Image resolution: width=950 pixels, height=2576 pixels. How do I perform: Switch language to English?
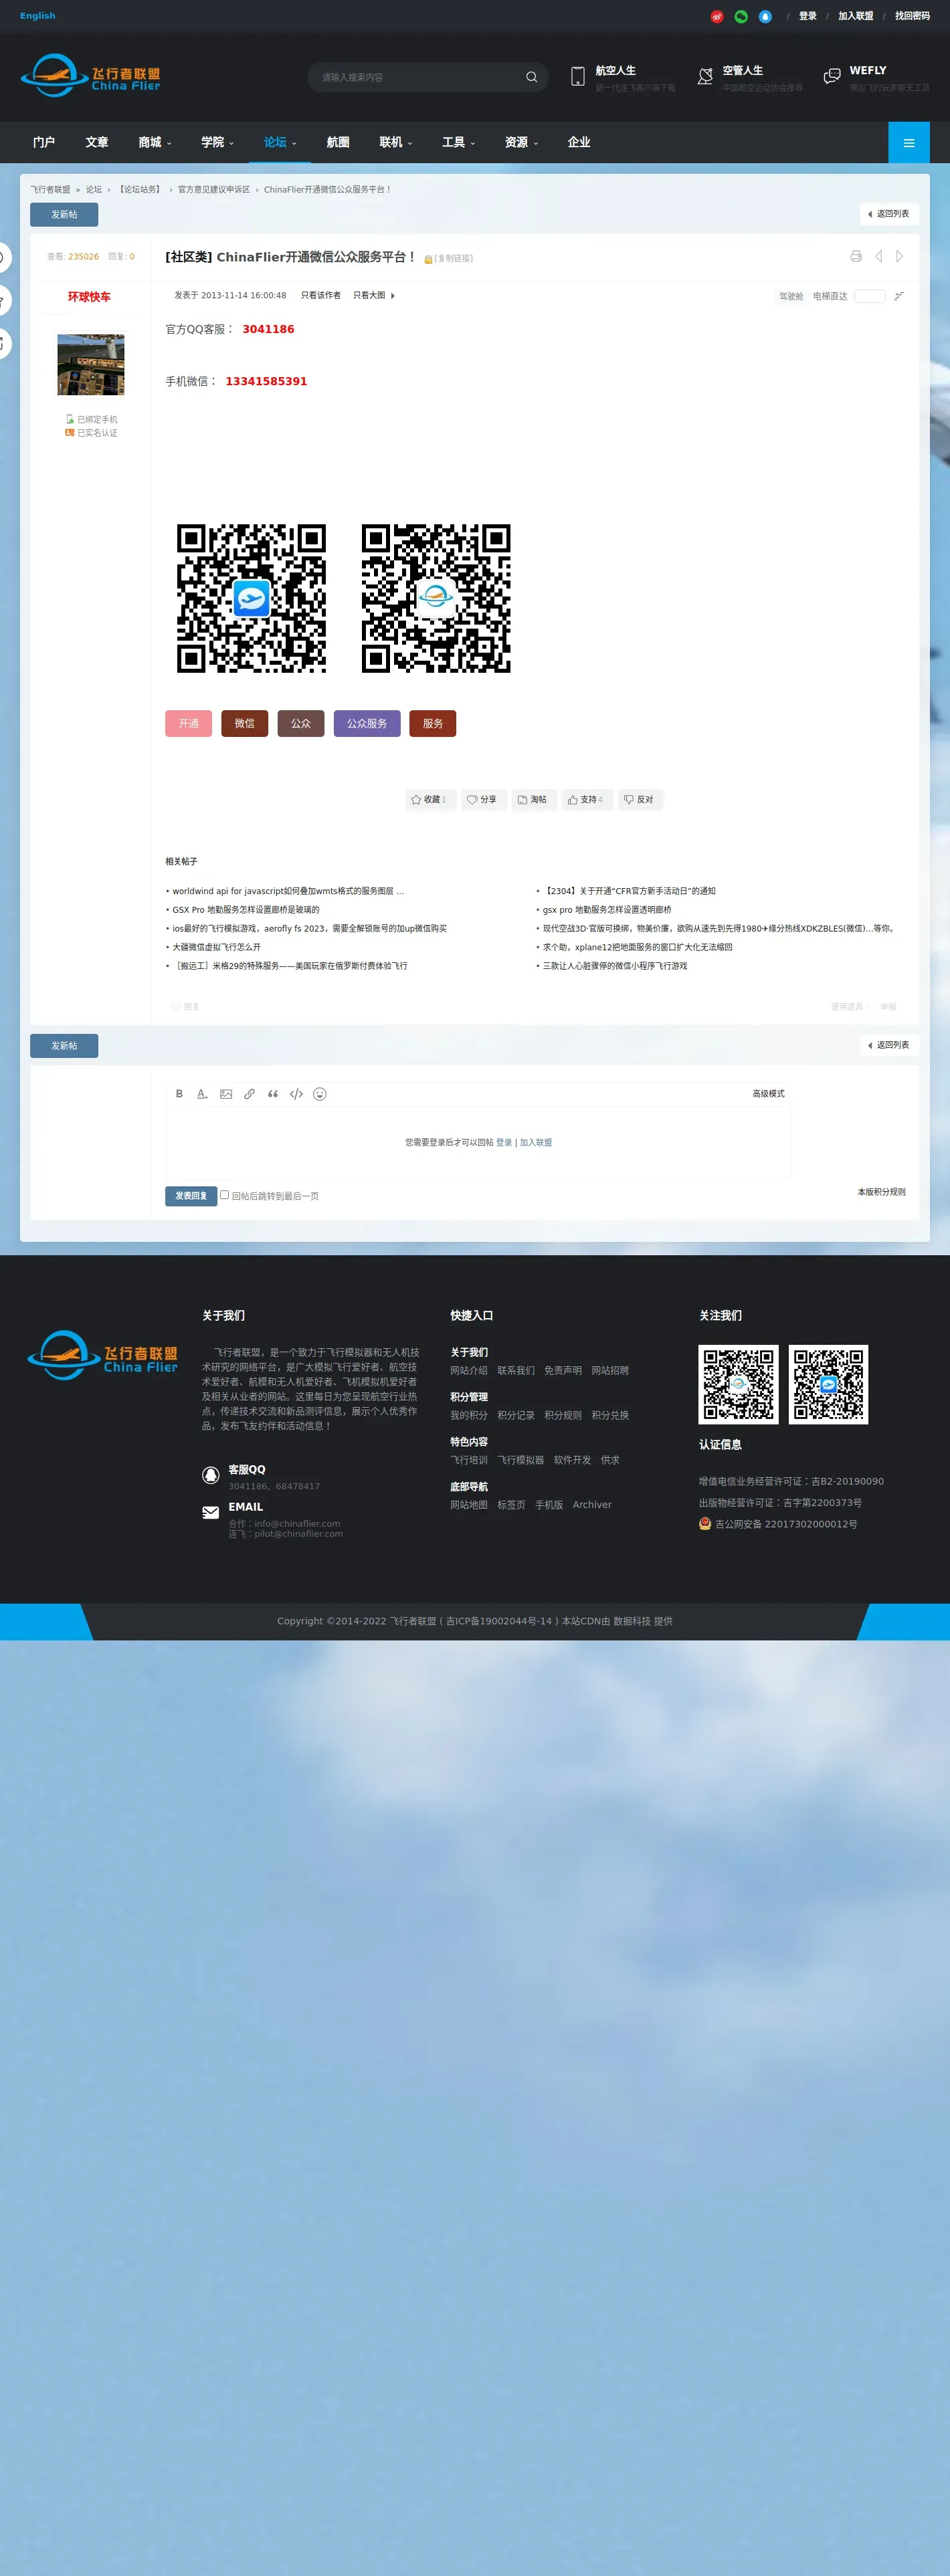pyautogui.click(x=38, y=16)
